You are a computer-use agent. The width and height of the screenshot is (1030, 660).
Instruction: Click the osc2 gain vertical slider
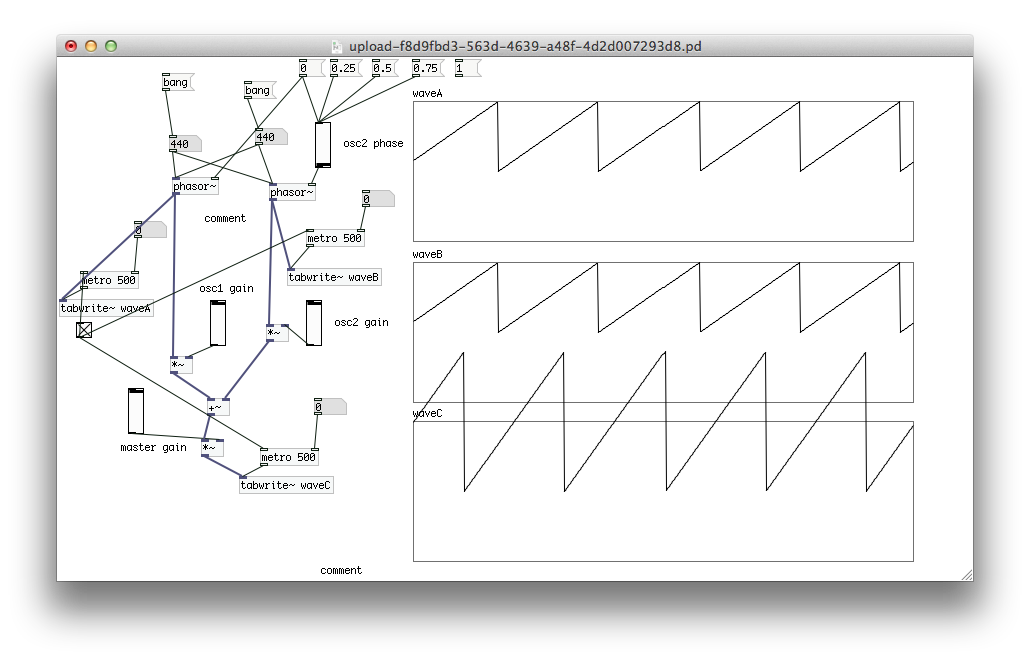(312, 325)
